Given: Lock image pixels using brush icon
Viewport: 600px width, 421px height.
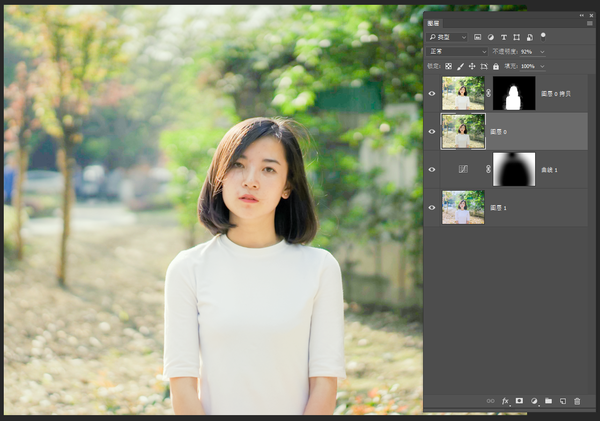Looking at the screenshot, I should point(460,66).
